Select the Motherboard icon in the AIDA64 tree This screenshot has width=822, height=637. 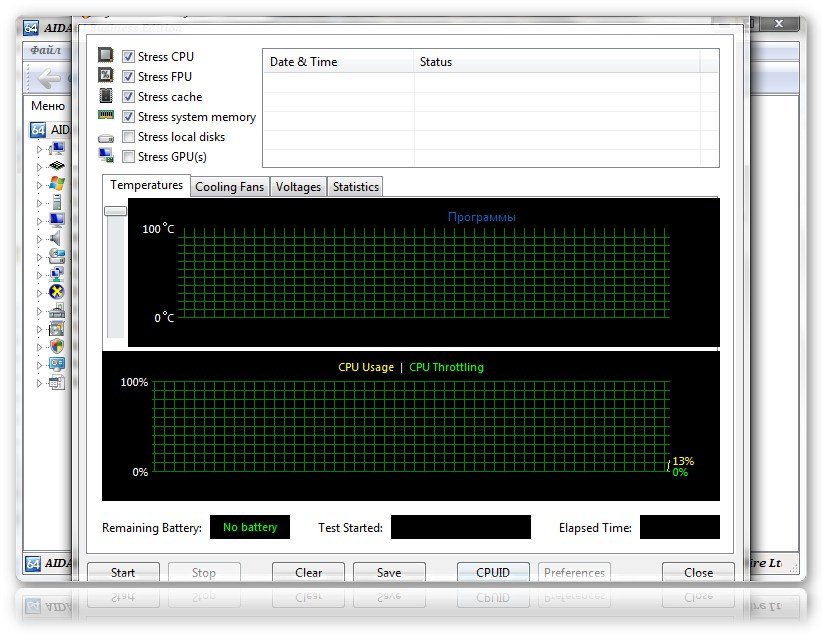[x=57, y=166]
